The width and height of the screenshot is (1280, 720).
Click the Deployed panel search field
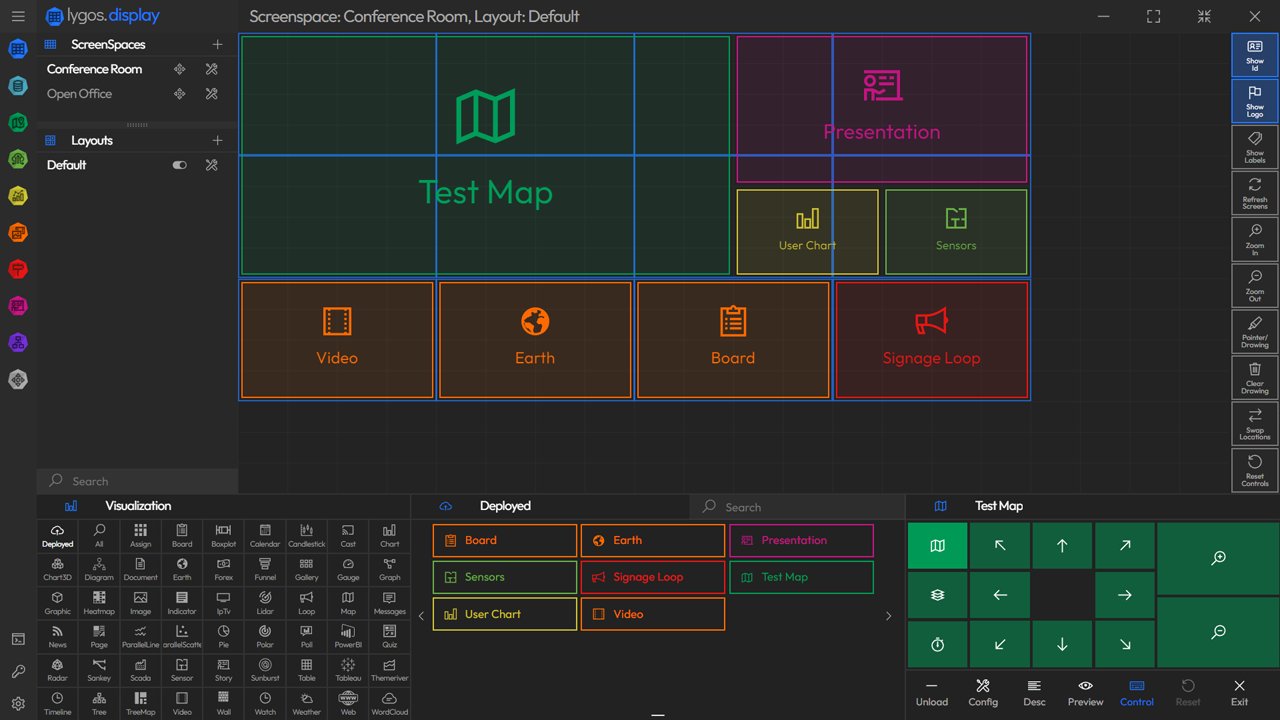(800, 507)
